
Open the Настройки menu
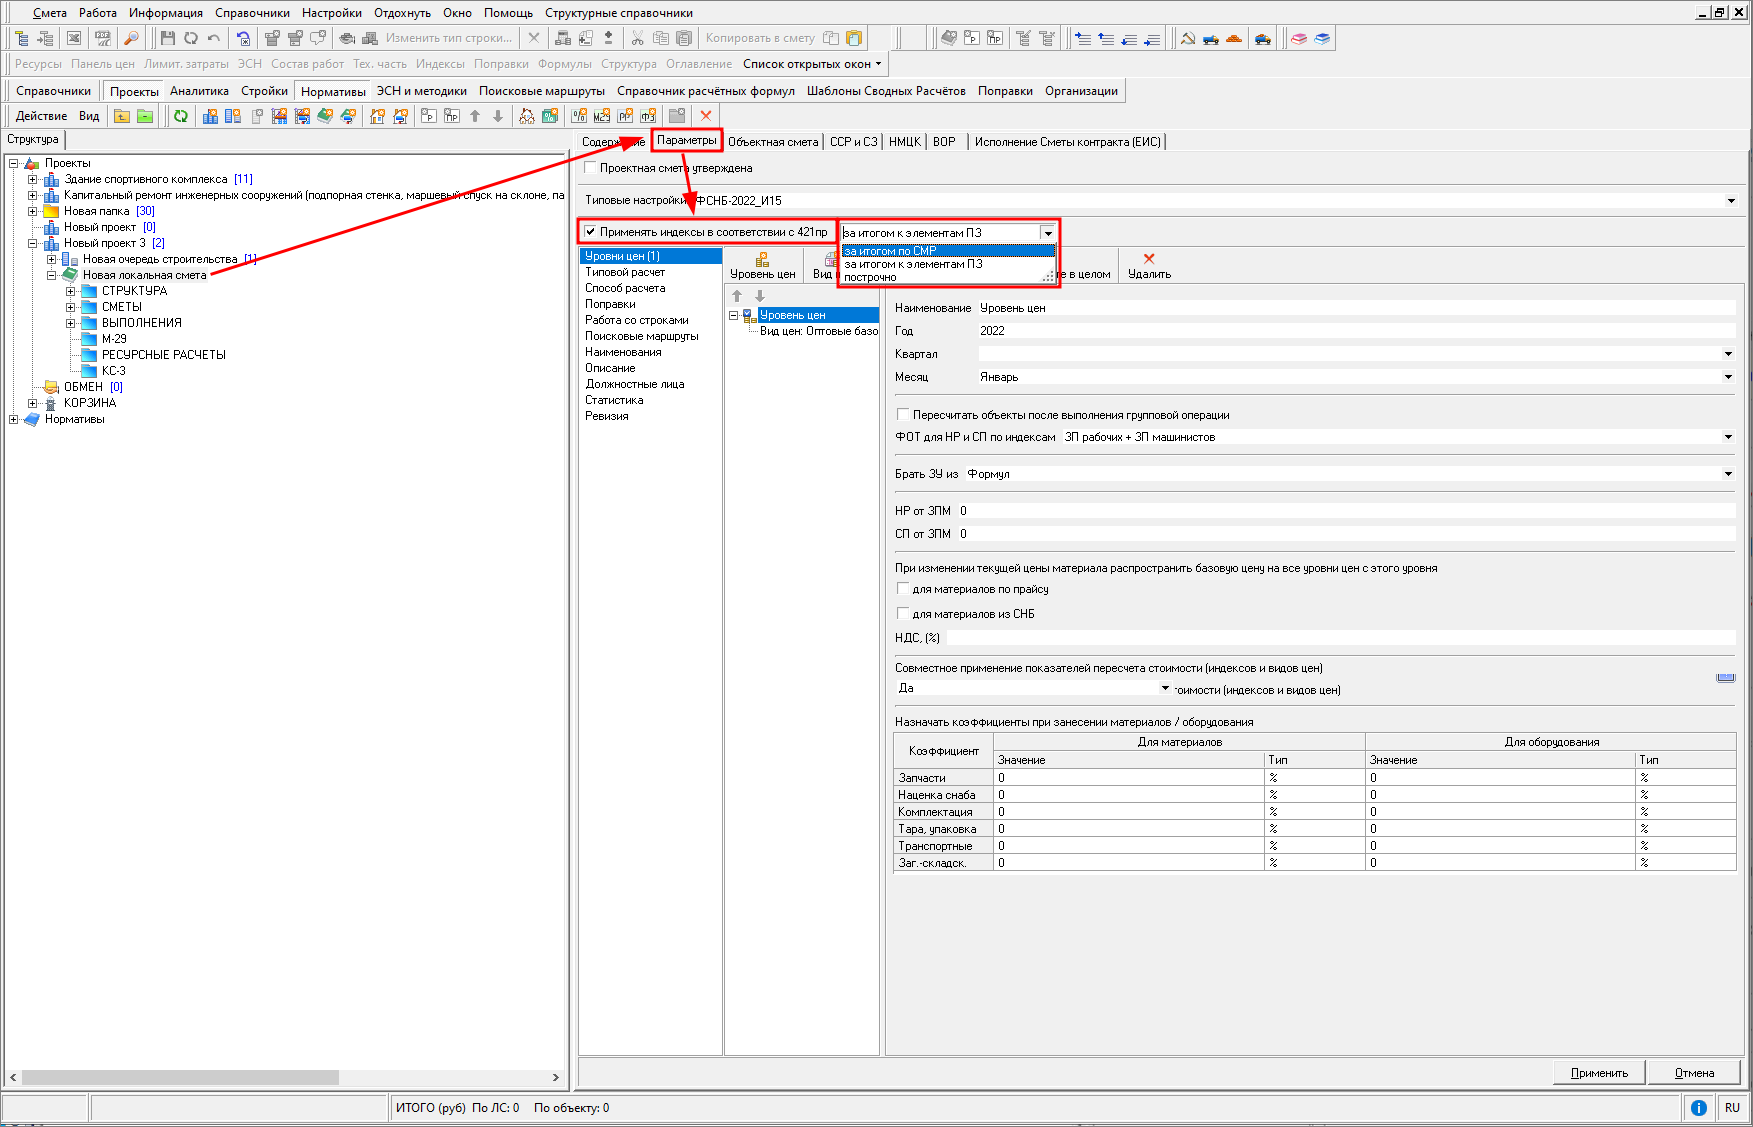pyautogui.click(x=331, y=13)
